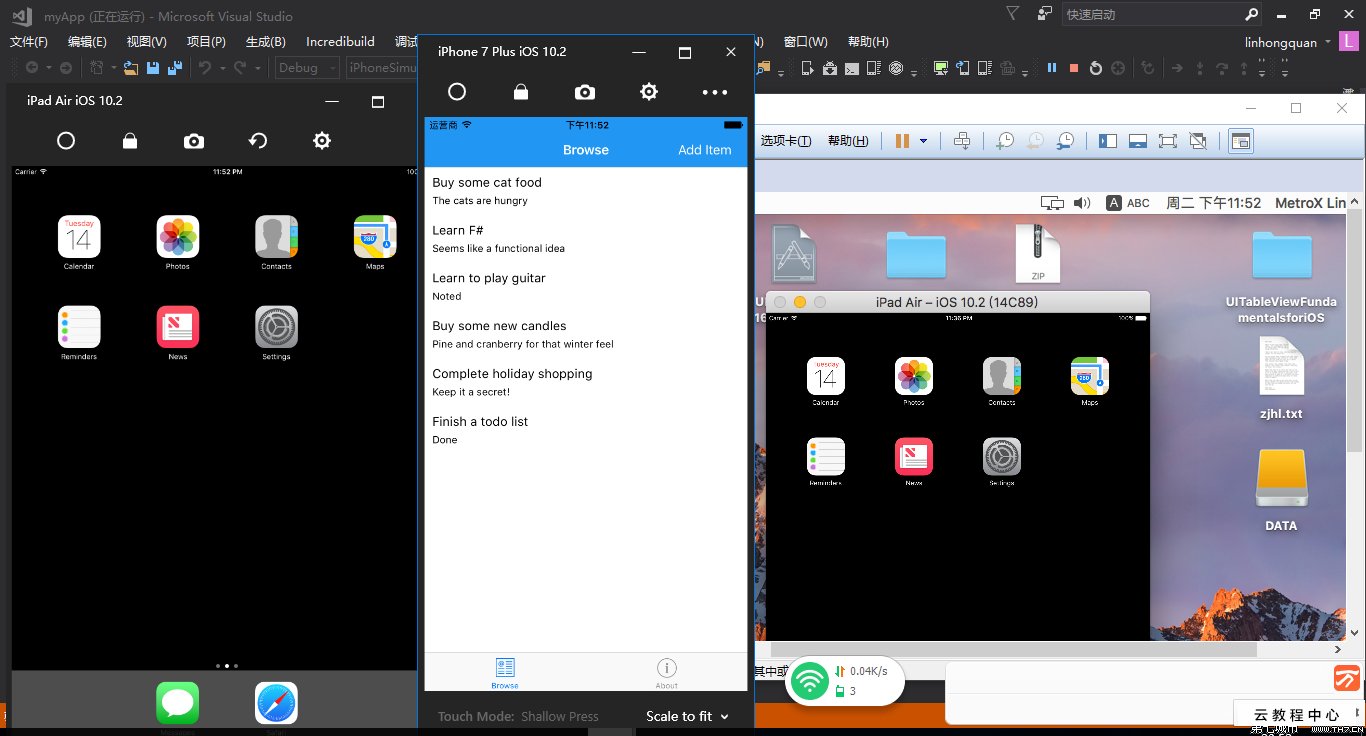Switch macOS input source ABC
Screen dimensions: 1366x736
1128,203
